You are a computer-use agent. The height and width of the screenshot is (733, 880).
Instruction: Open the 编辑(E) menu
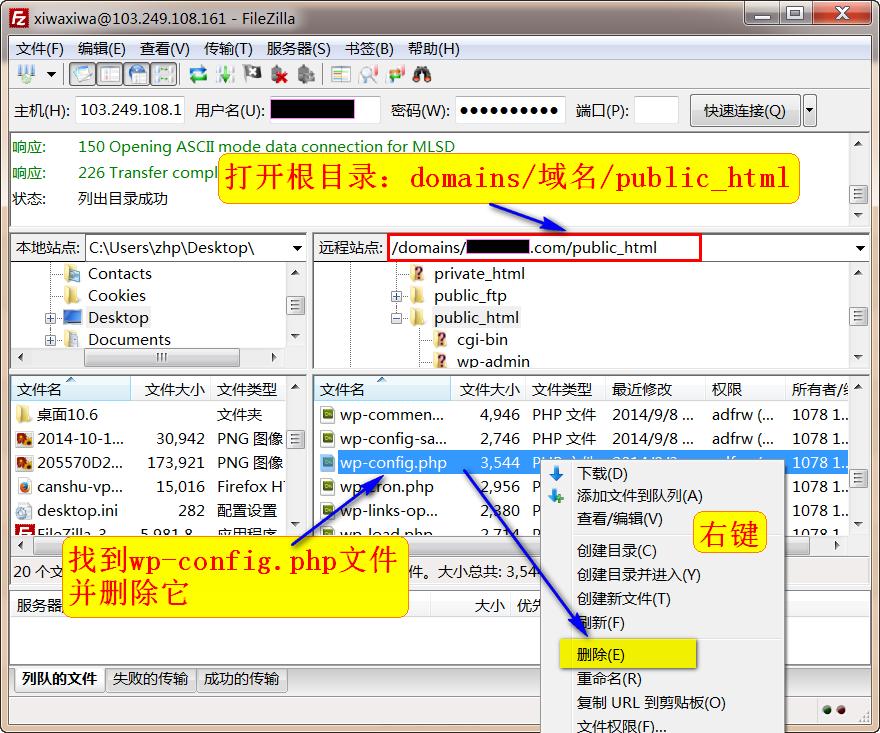(102, 49)
